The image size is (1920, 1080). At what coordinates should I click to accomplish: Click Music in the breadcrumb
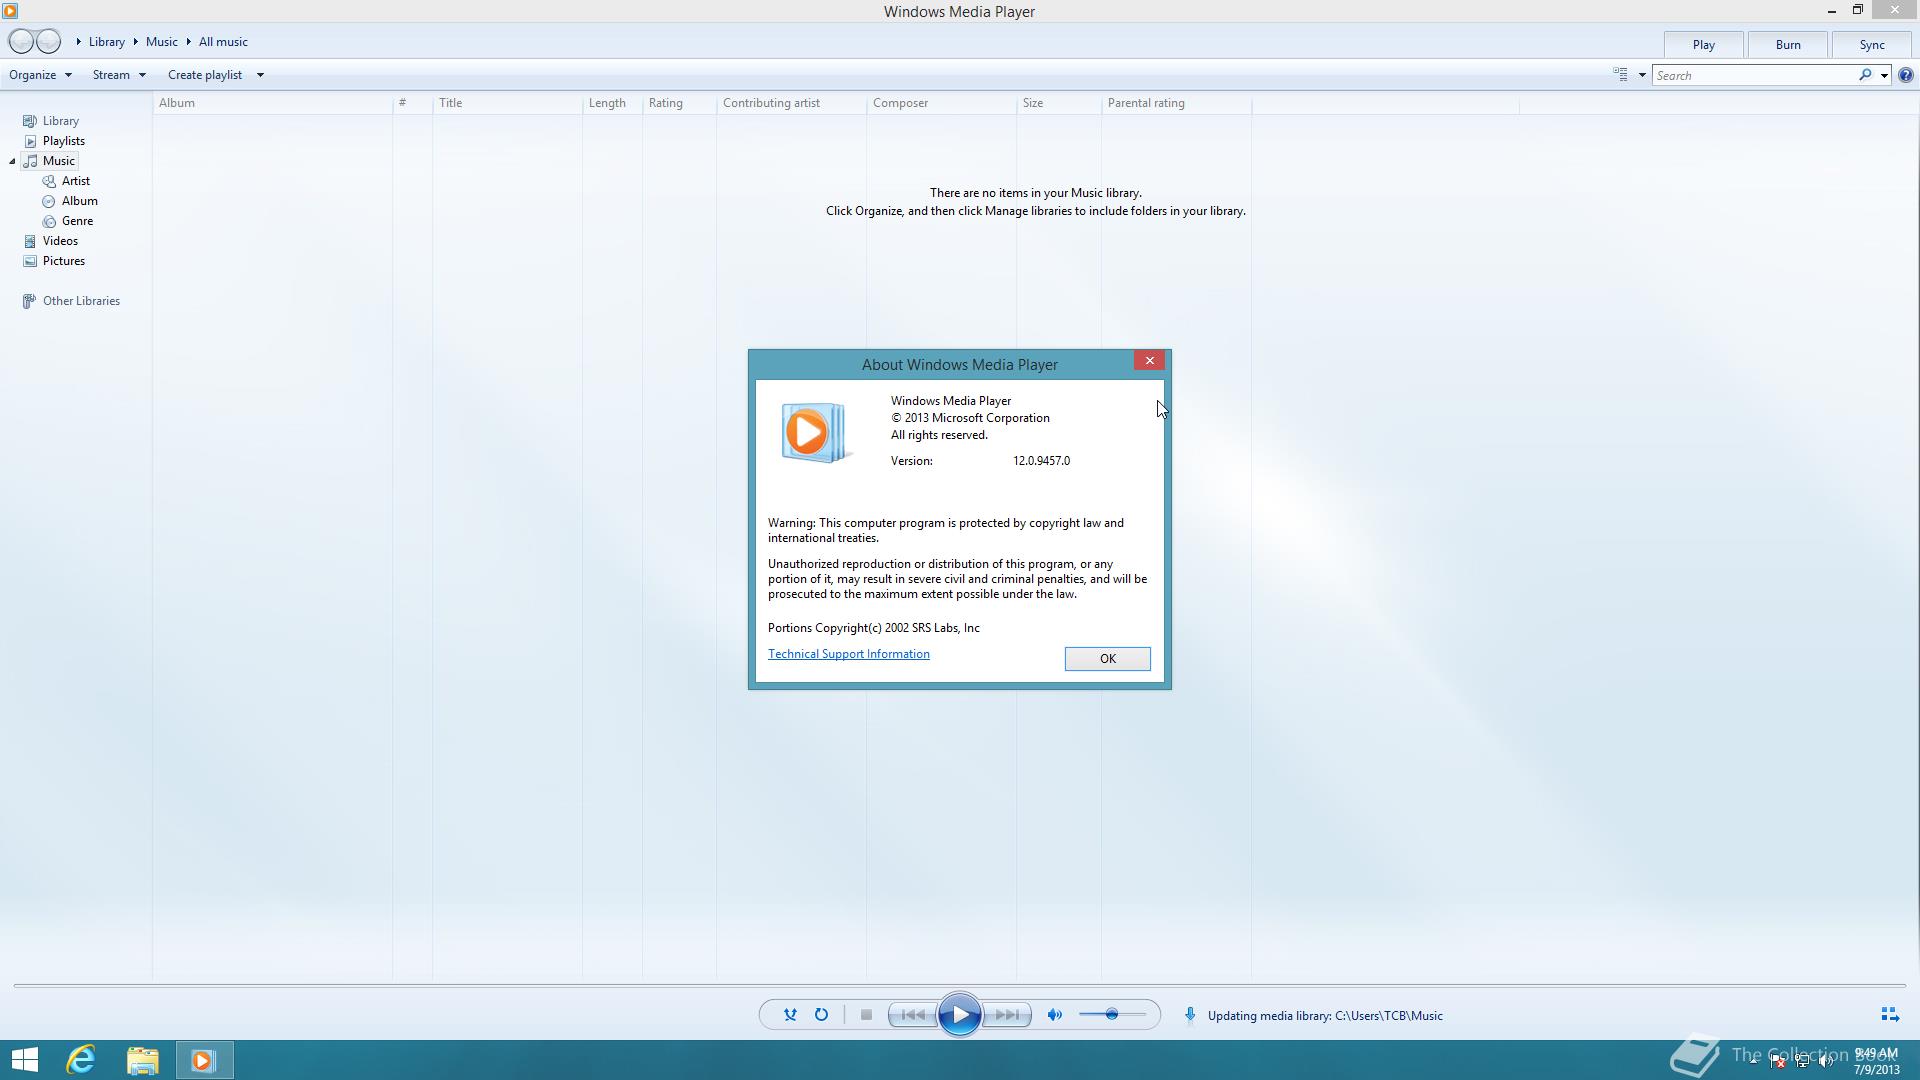161,42
